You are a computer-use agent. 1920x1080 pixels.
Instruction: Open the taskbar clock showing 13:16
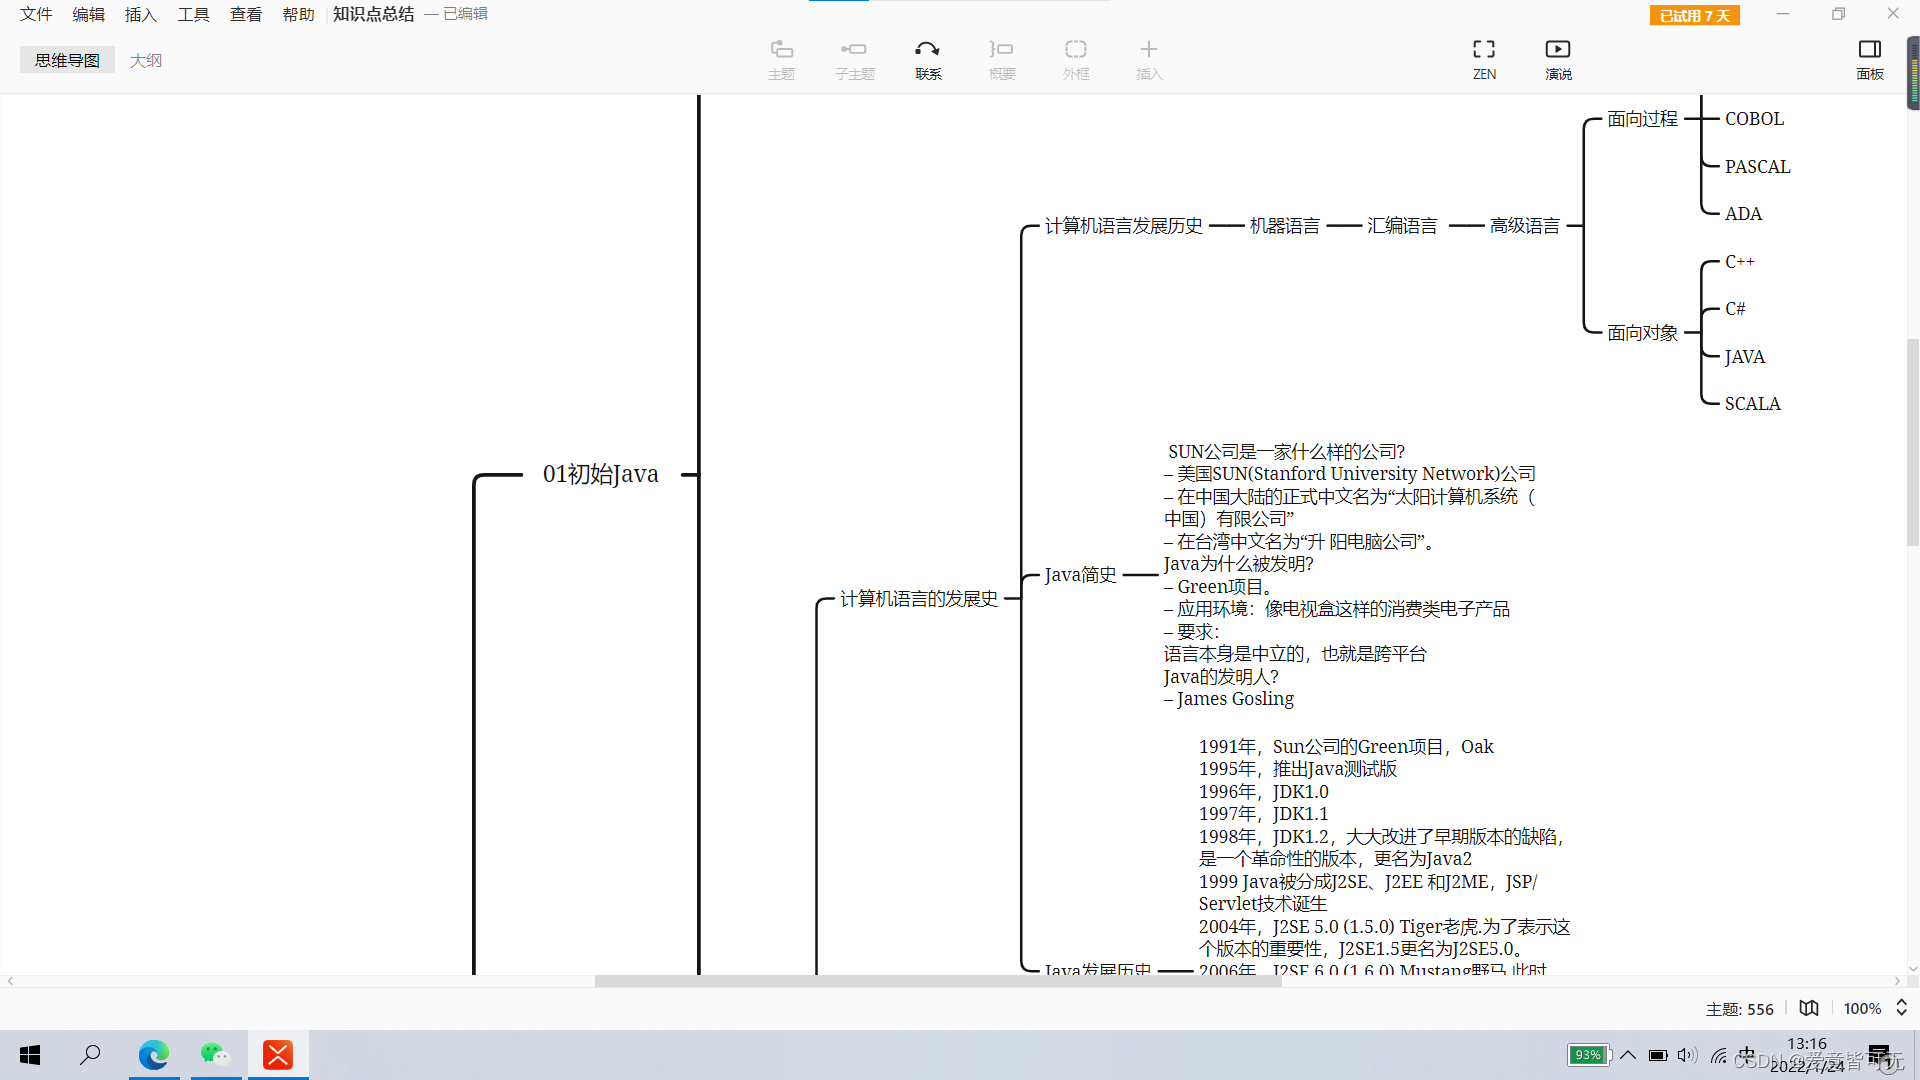click(x=1807, y=1054)
